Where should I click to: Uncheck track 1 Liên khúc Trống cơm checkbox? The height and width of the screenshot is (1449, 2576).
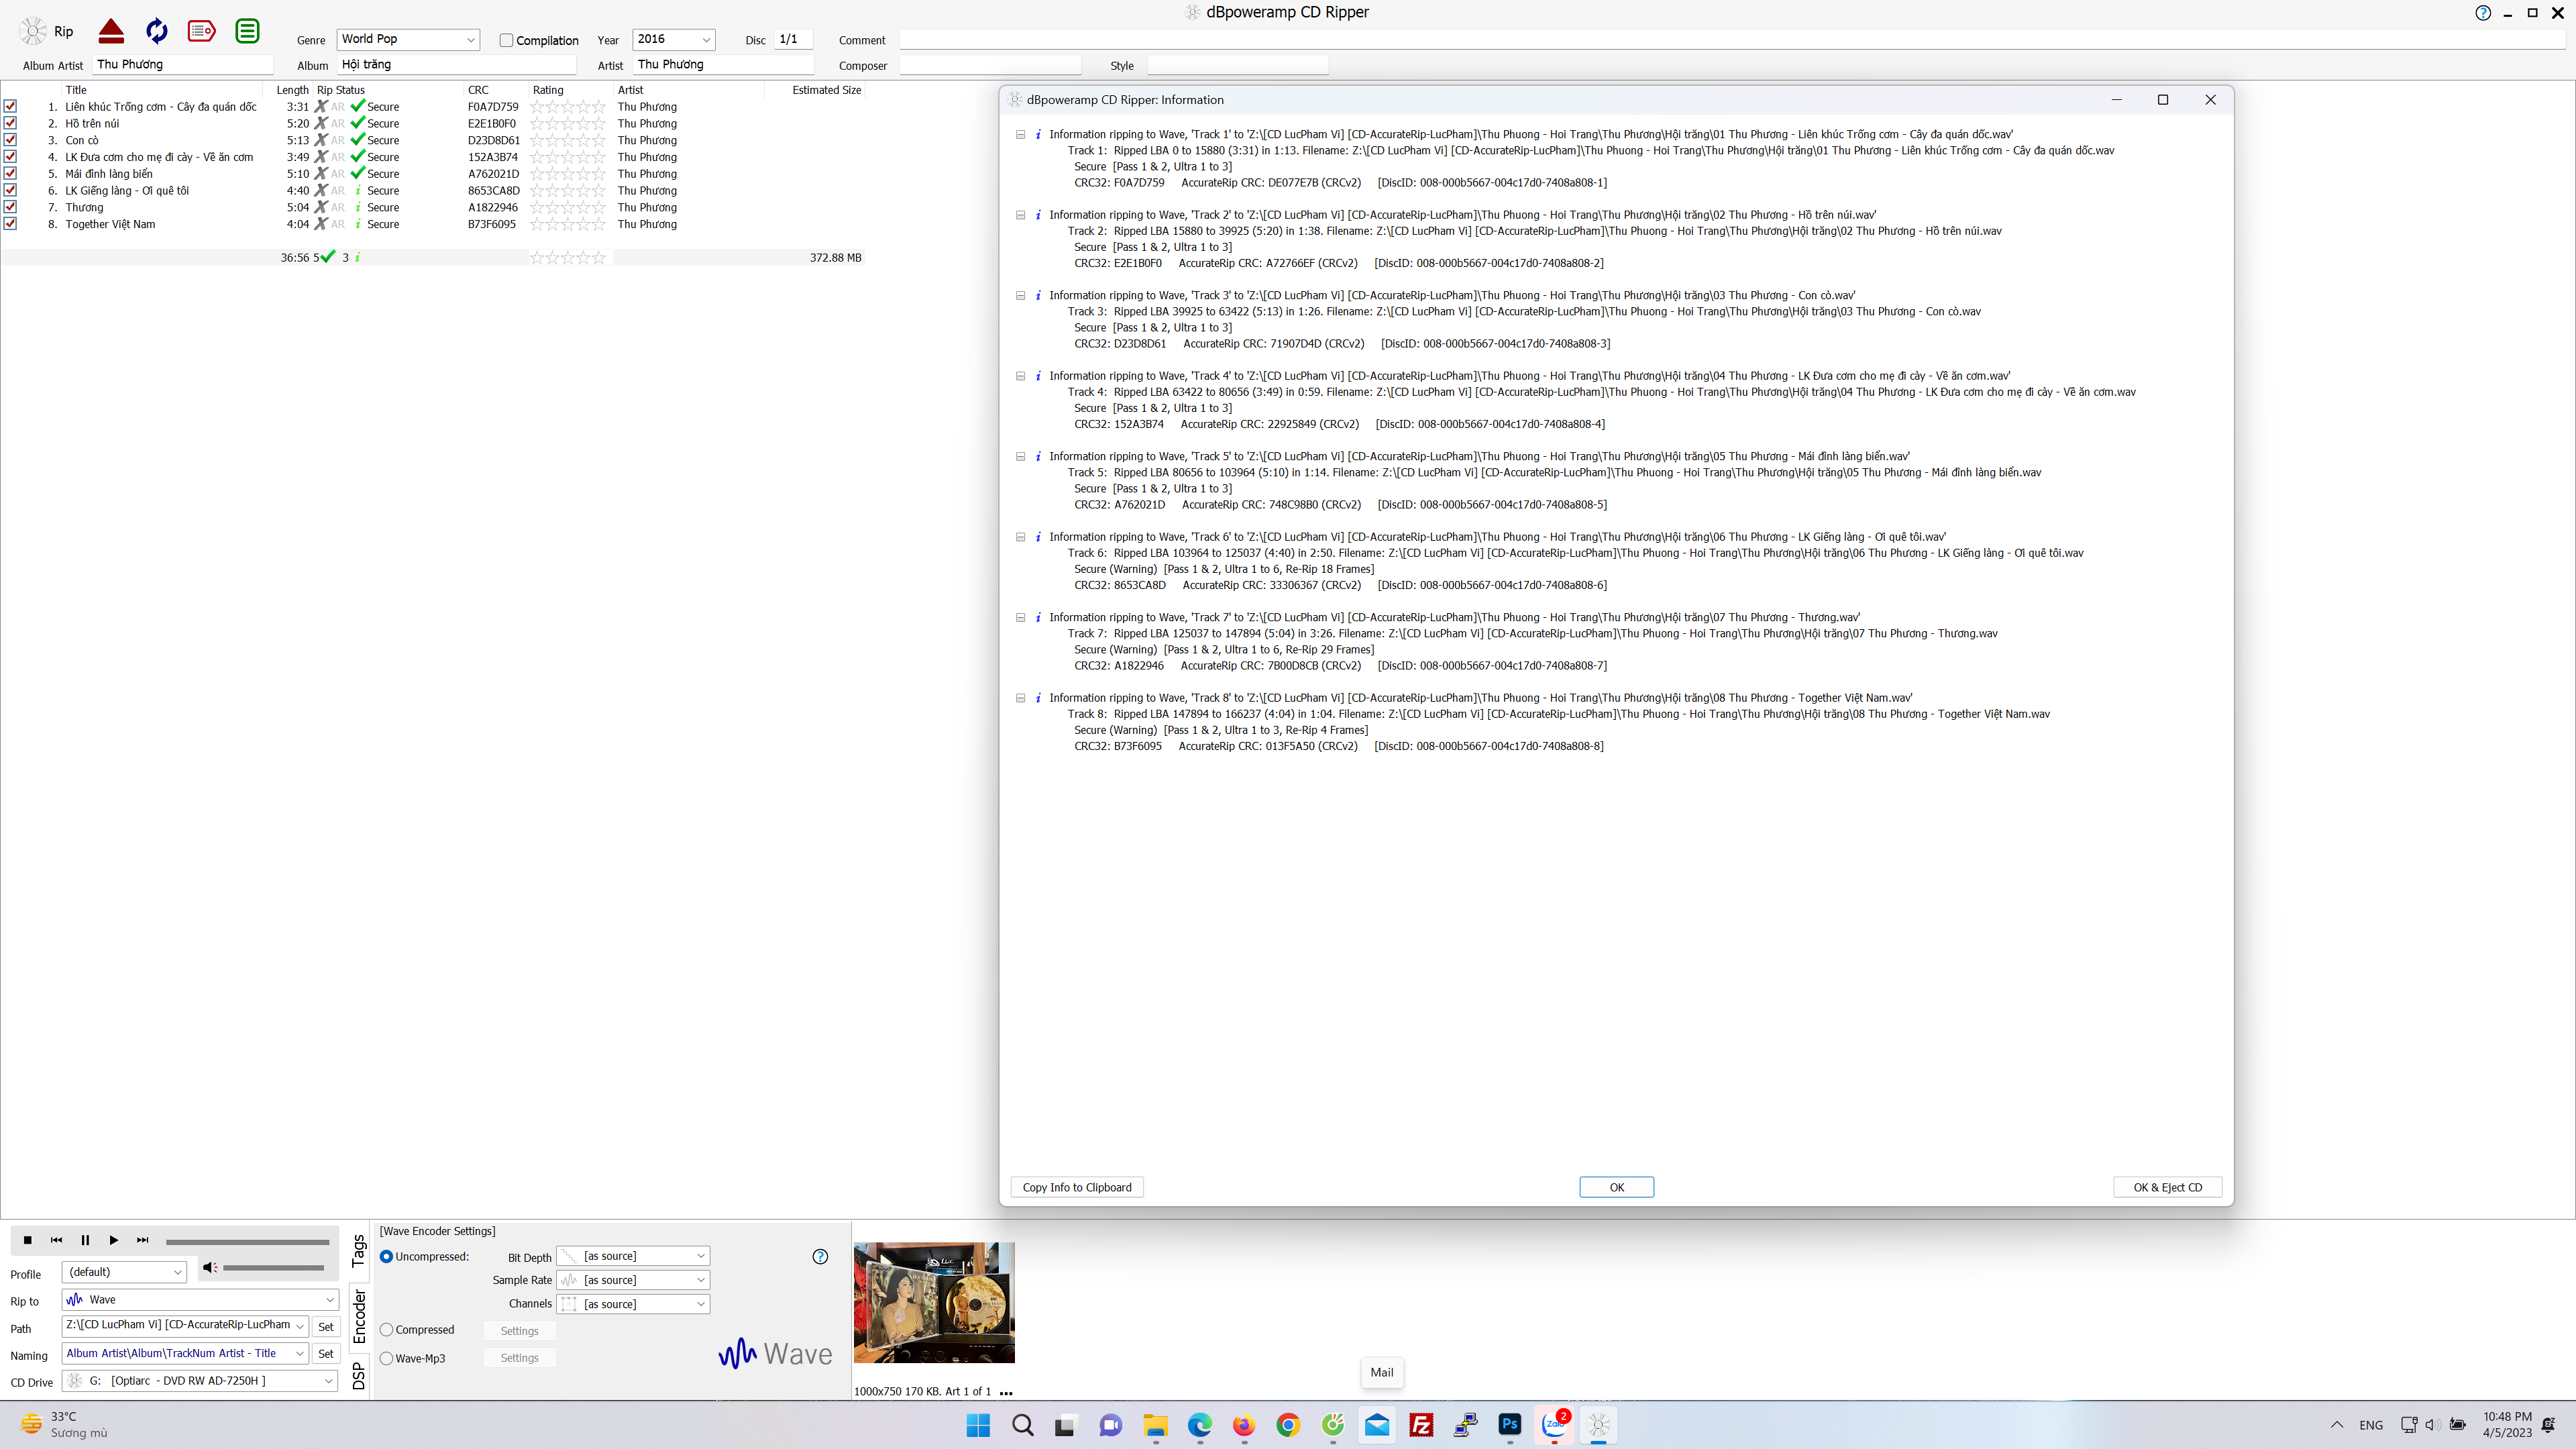[10, 106]
